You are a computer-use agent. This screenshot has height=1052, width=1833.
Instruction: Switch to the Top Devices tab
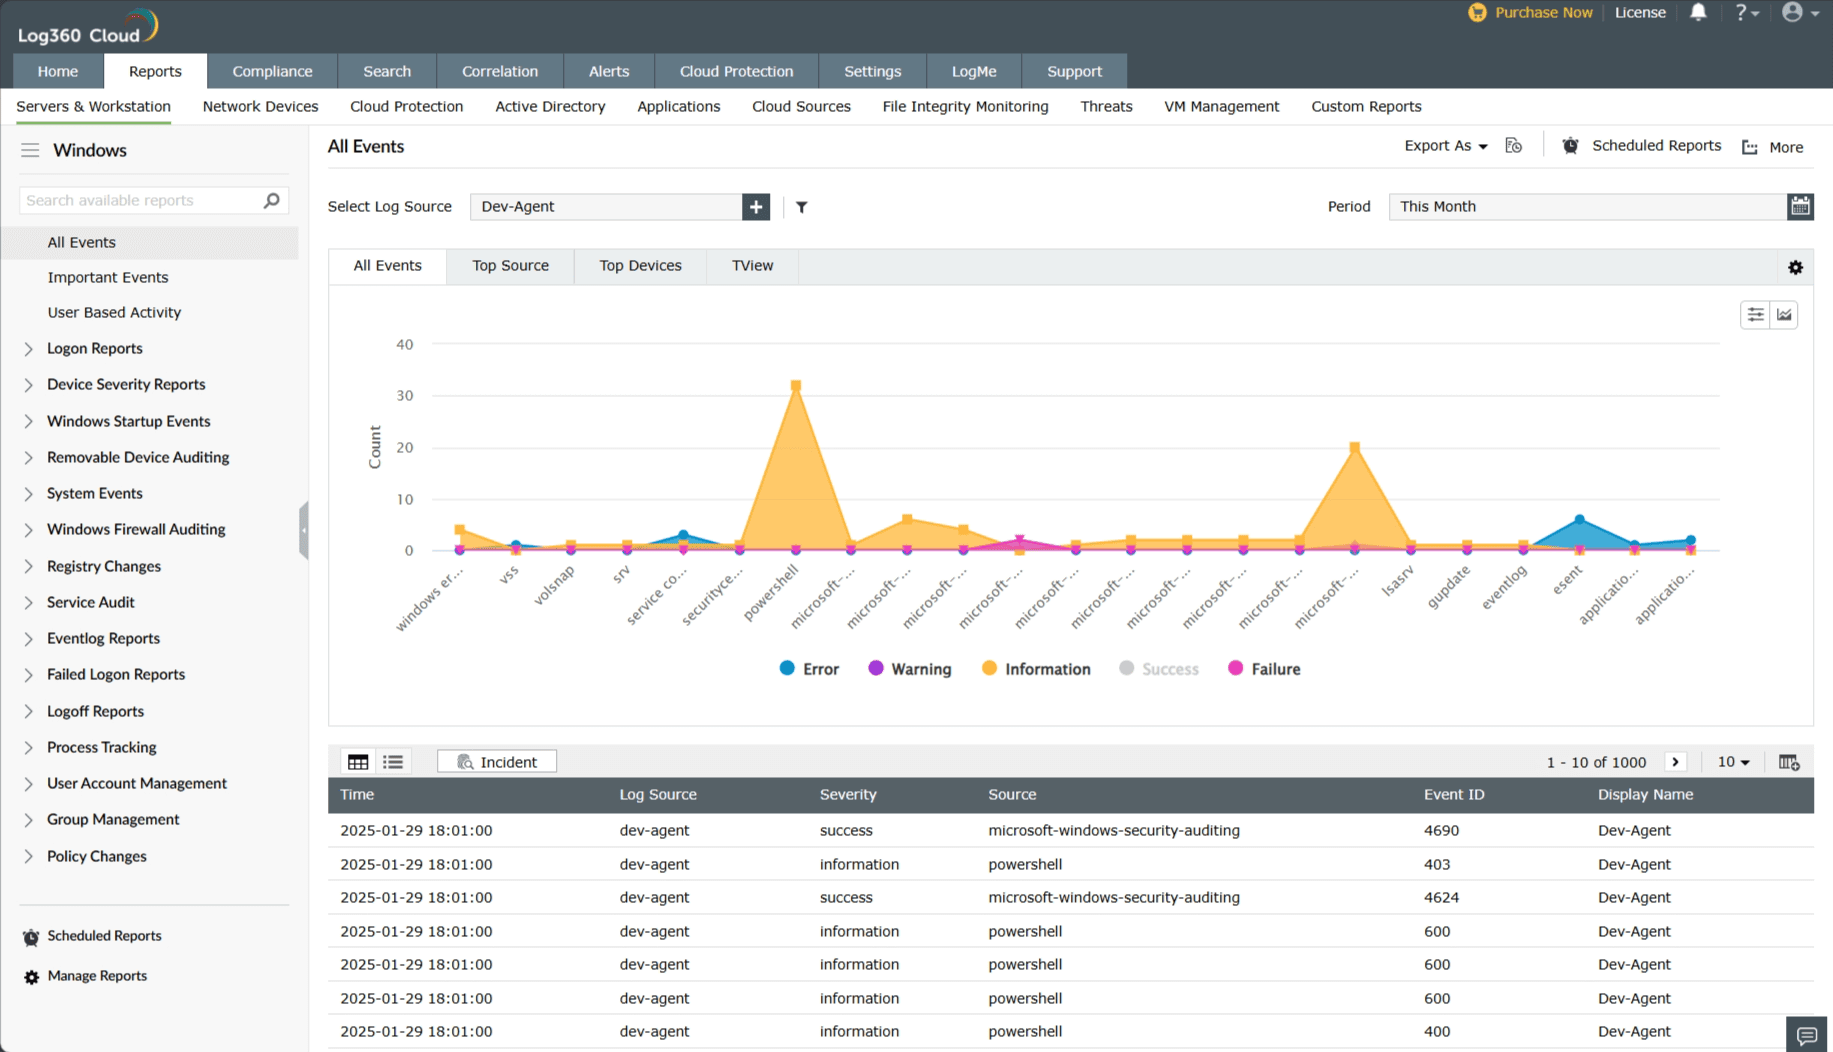click(640, 266)
